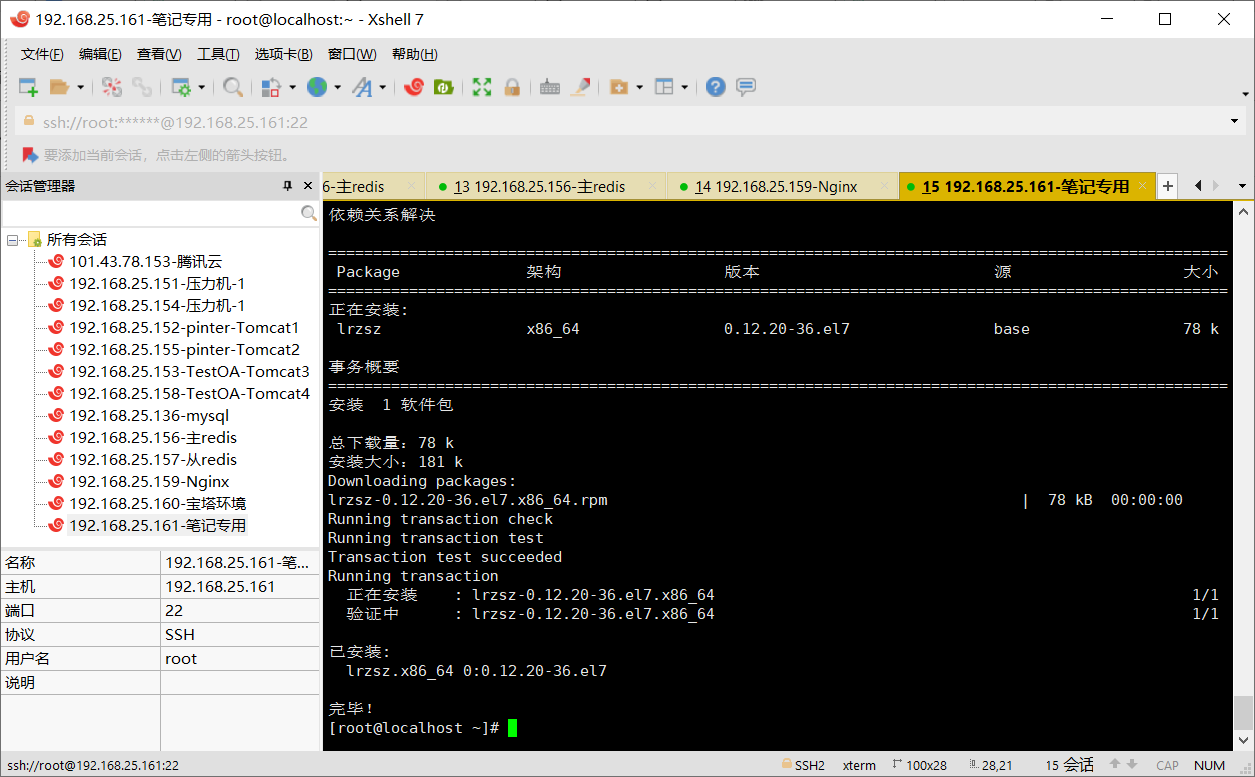Open dropdown next to Open folder icon
The width and height of the screenshot is (1255, 777).
click(80, 88)
